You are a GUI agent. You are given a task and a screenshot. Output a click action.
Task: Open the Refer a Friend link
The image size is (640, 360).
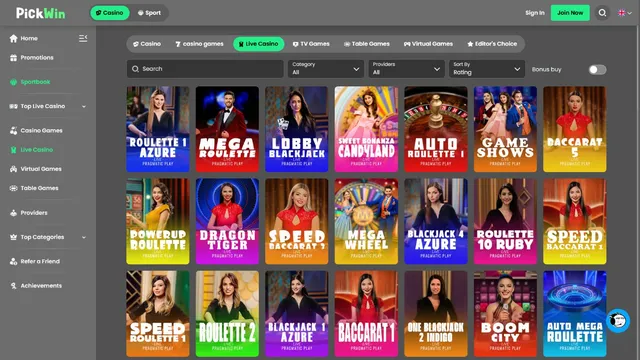pyautogui.click(x=40, y=261)
